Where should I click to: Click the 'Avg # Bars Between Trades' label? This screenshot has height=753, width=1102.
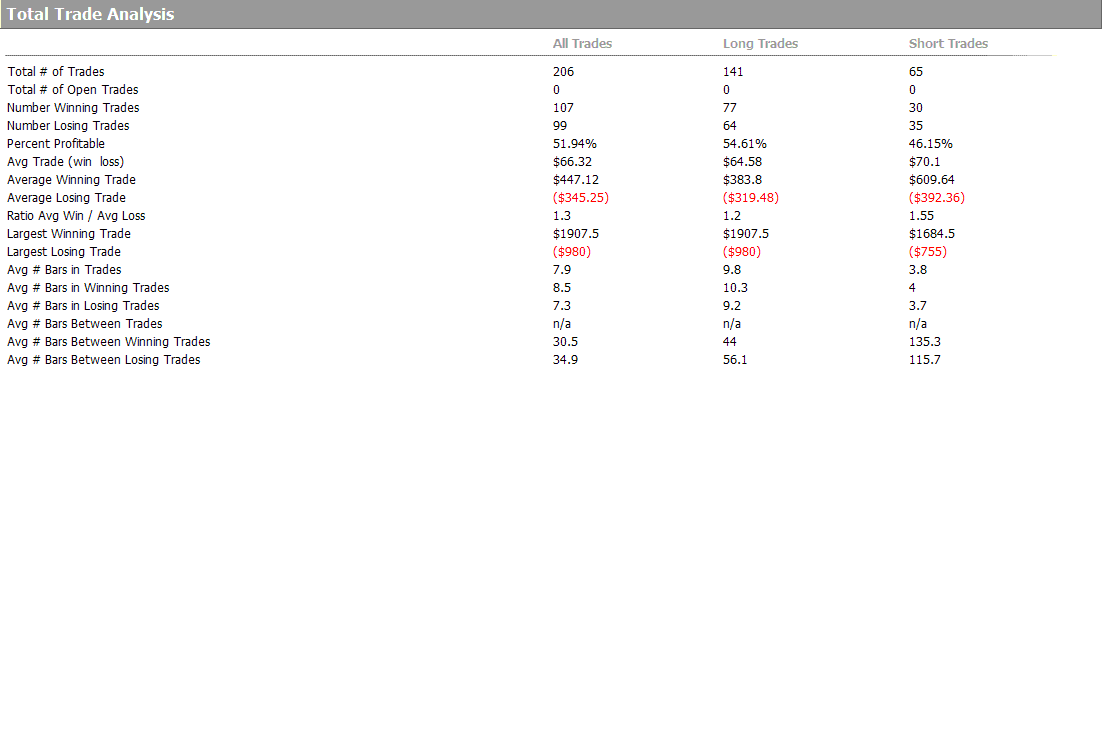click(x=84, y=324)
